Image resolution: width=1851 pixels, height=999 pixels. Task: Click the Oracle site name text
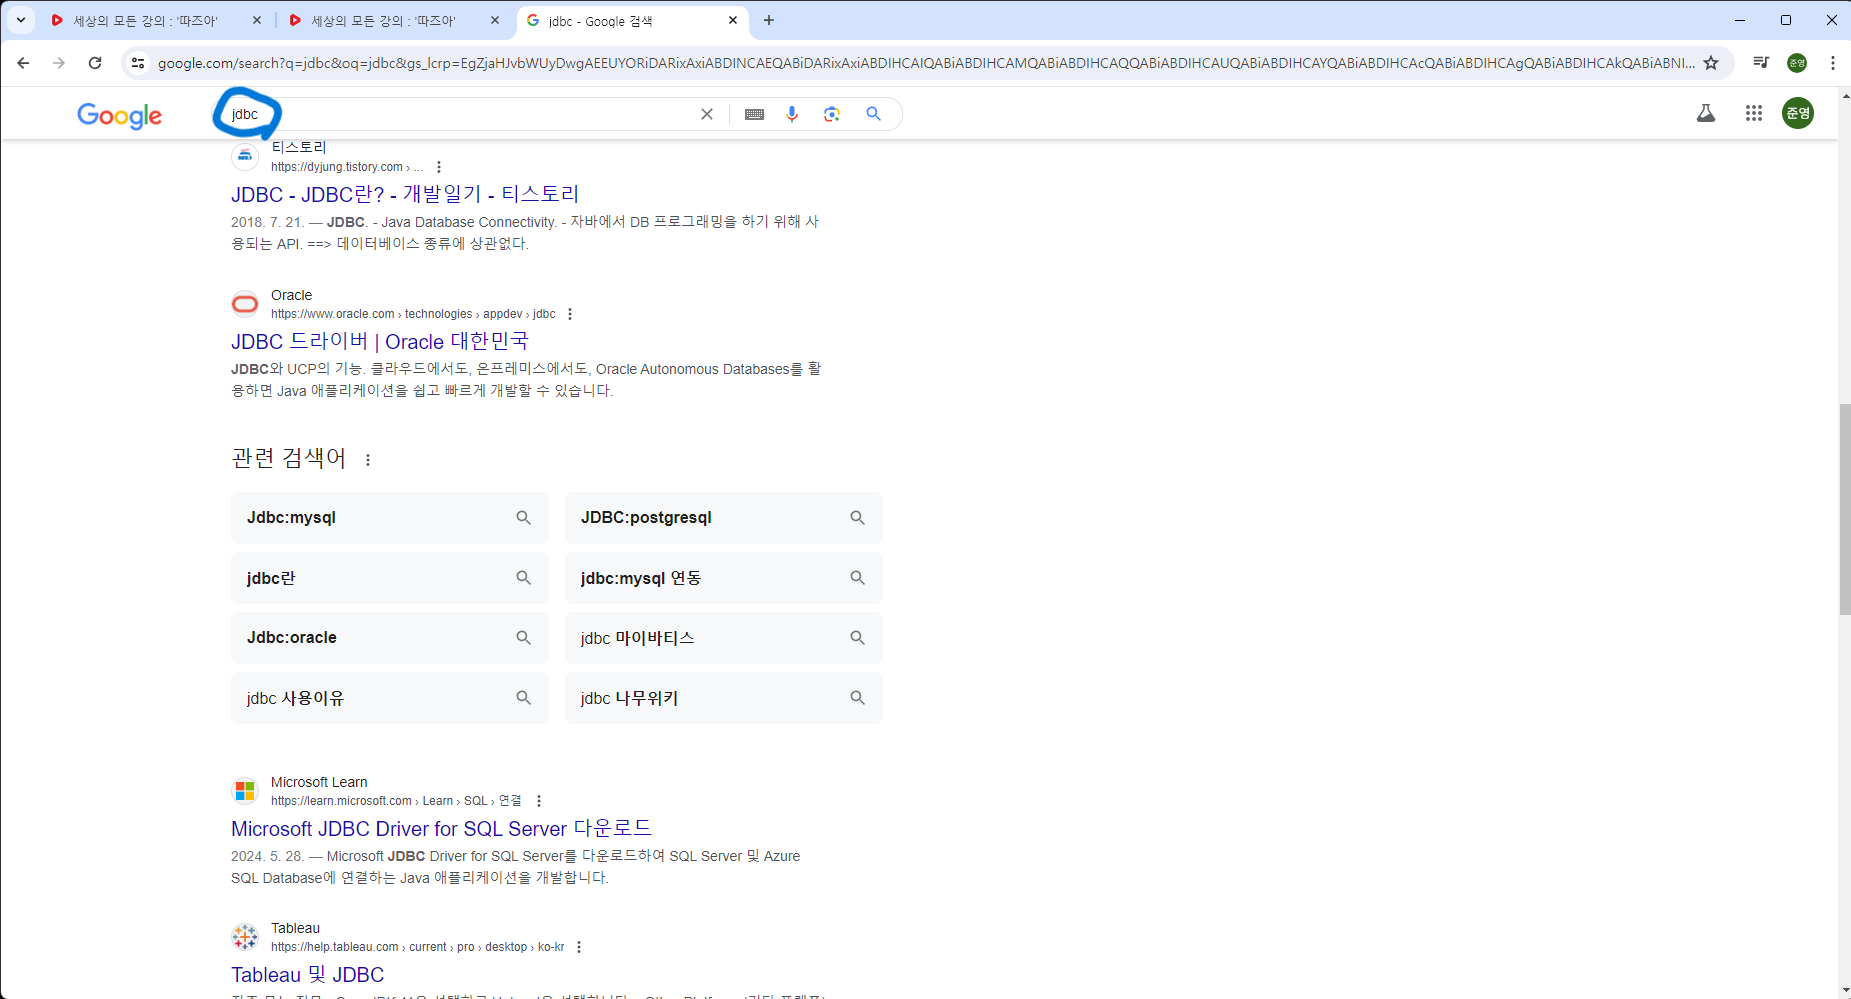291,295
